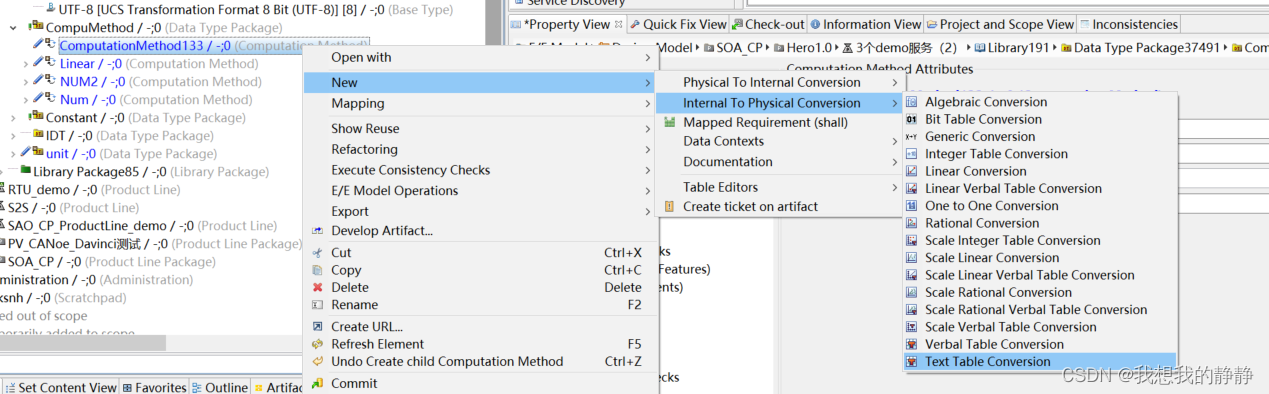Screen dimensions: 1269x394
Task: Select Algebraic Conversion icon entry
Action: point(911,102)
